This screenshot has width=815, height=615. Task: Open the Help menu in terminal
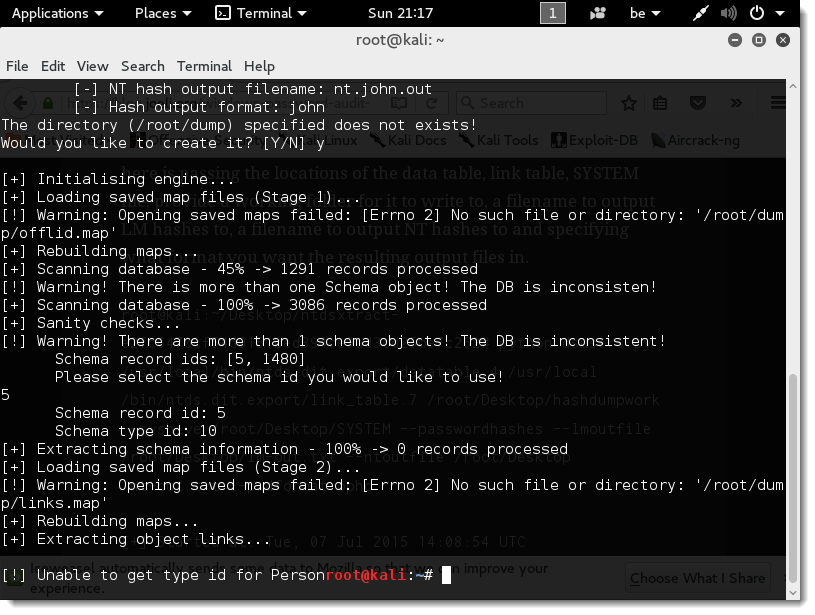coord(259,66)
